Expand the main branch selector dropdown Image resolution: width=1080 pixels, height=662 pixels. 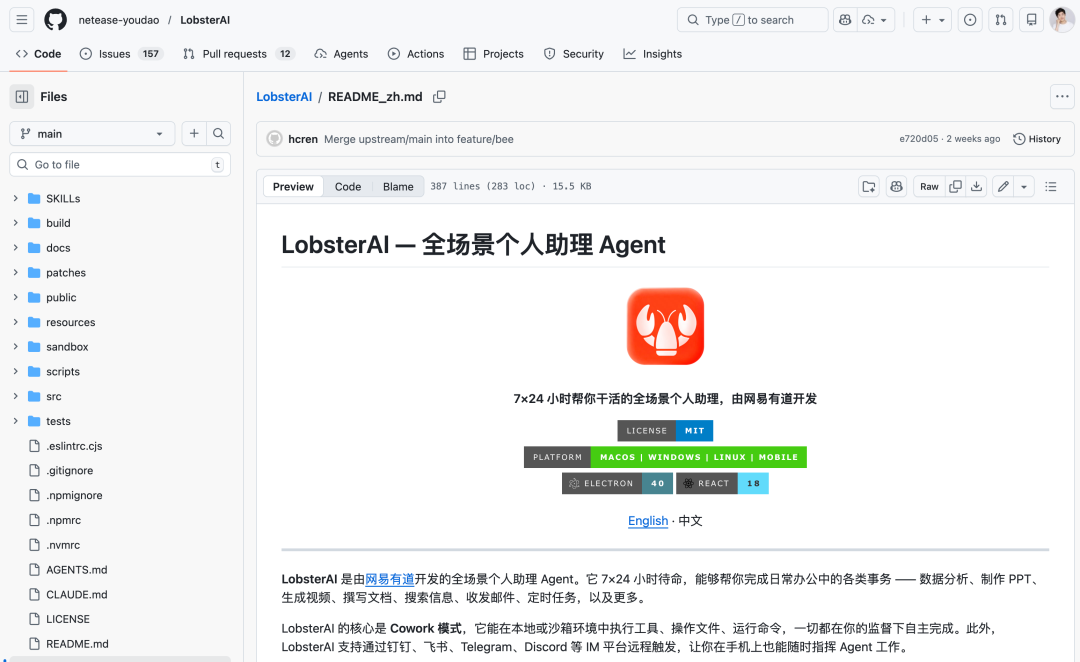click(91, 133)
